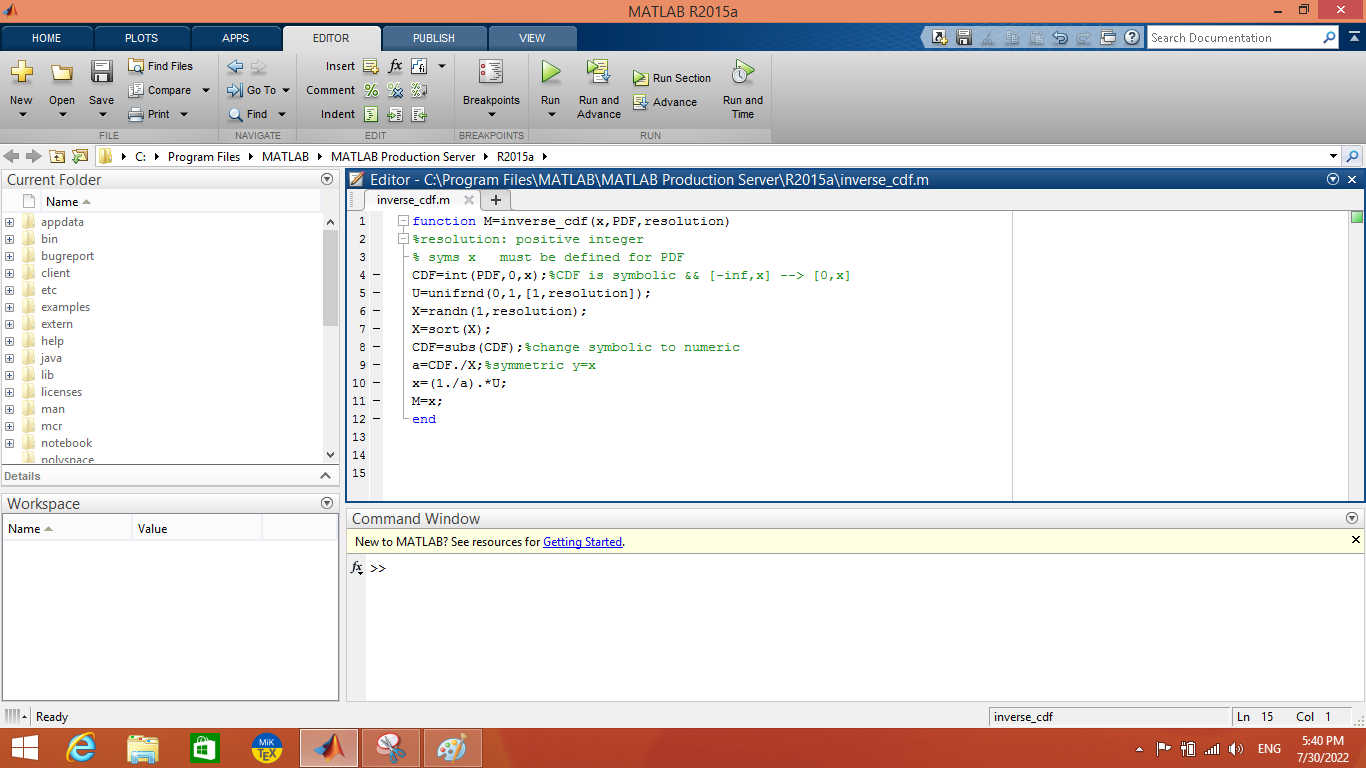Open the Compare dropdown arrow
The height and width of the screenshot is (768, 1366).
(x=206, y=90)
